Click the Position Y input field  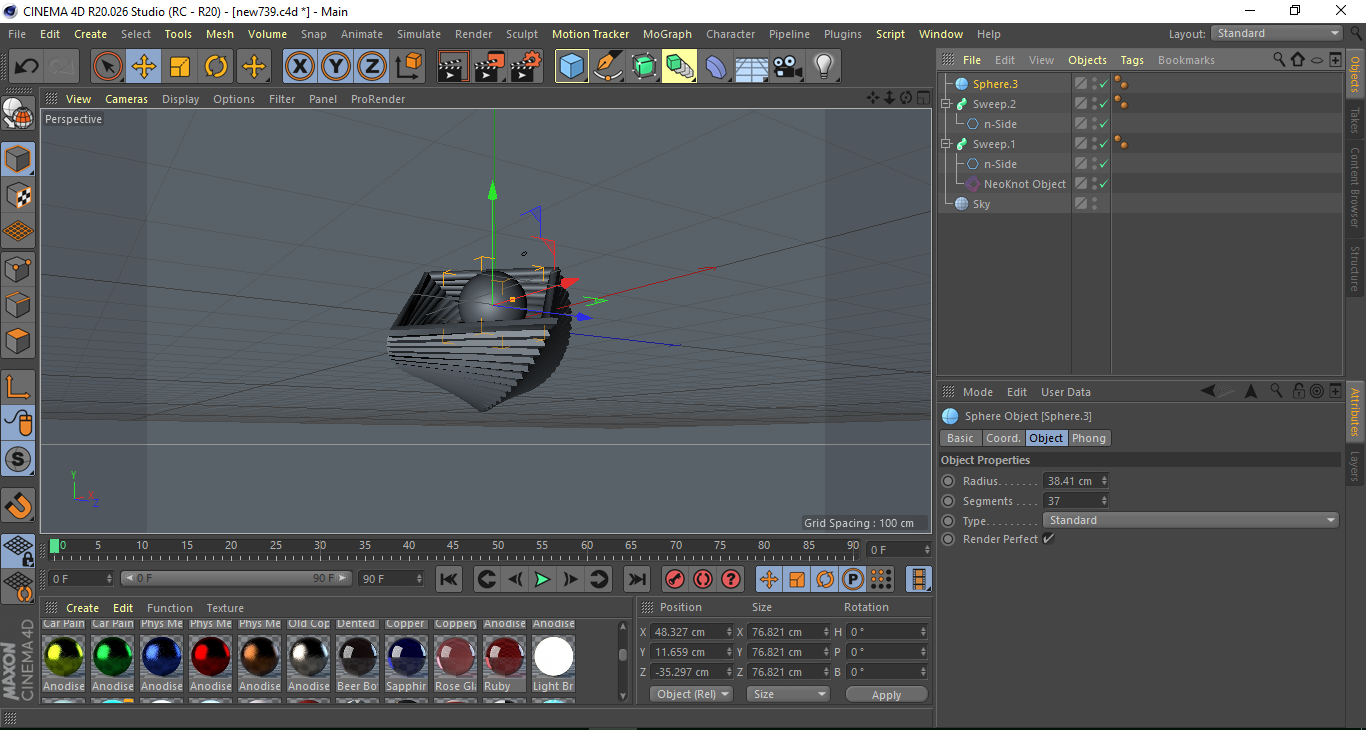[689, 652]
